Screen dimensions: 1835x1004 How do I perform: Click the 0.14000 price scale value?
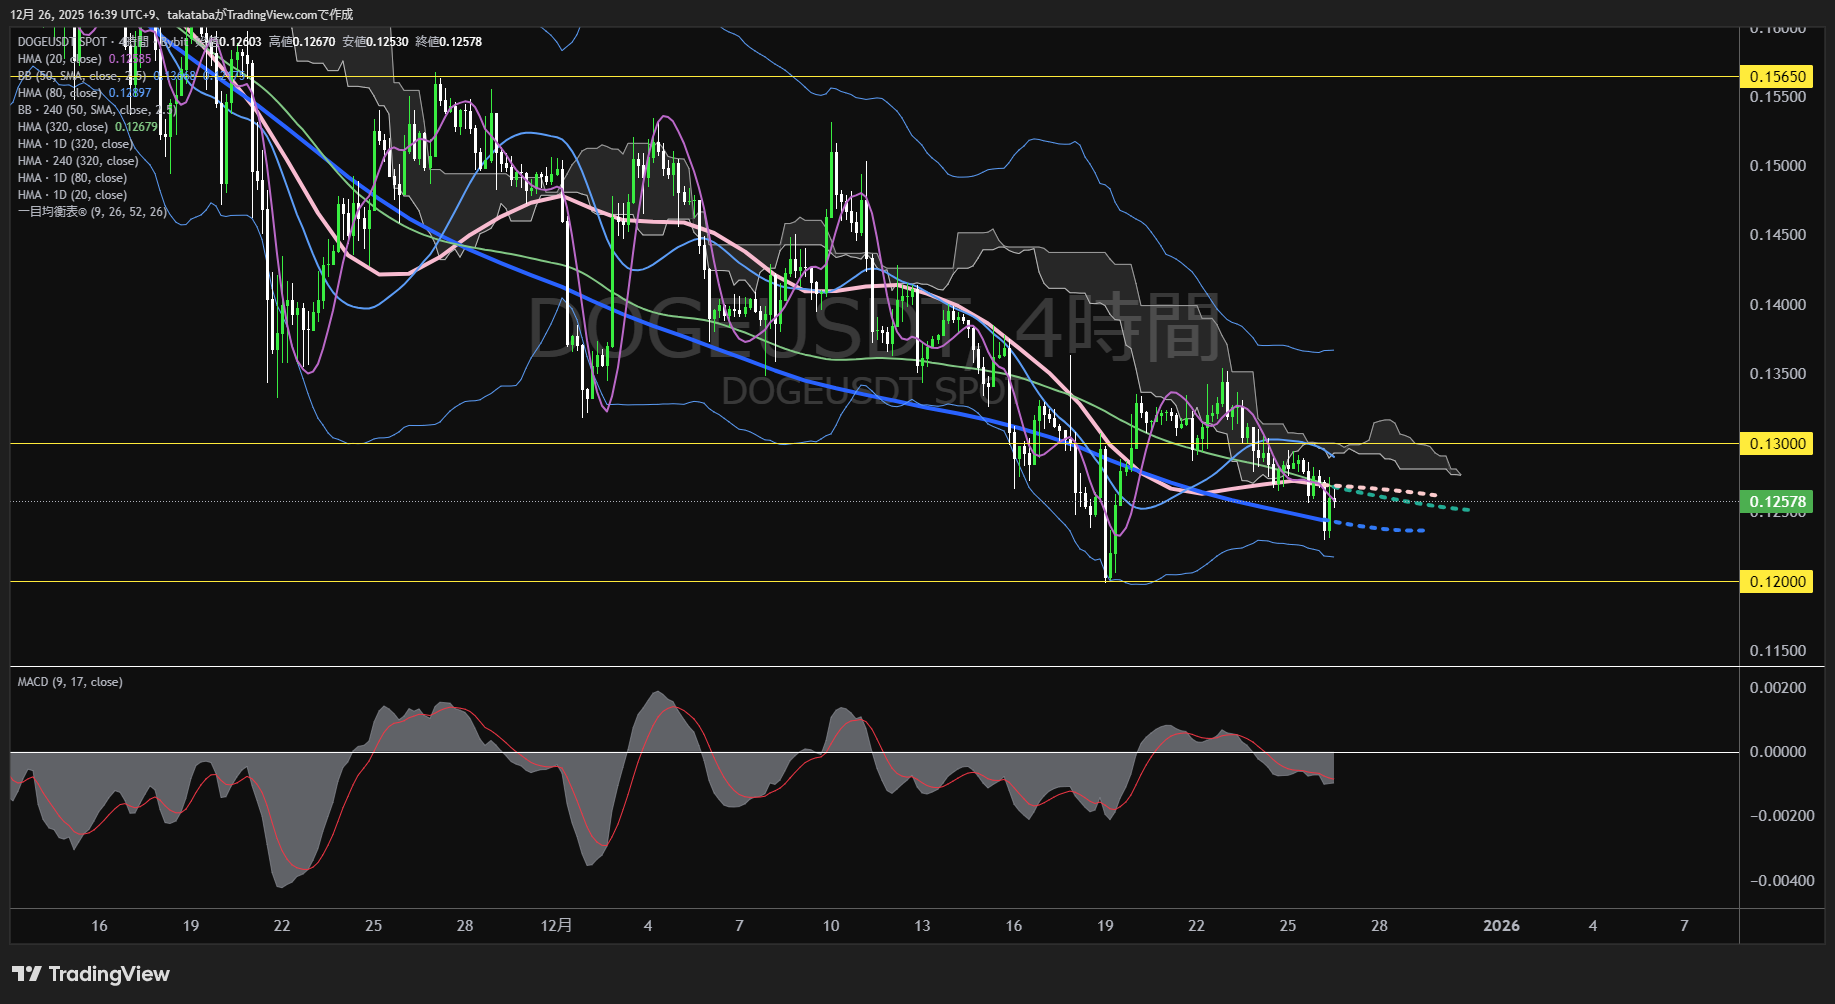[x=1777, y=305]
